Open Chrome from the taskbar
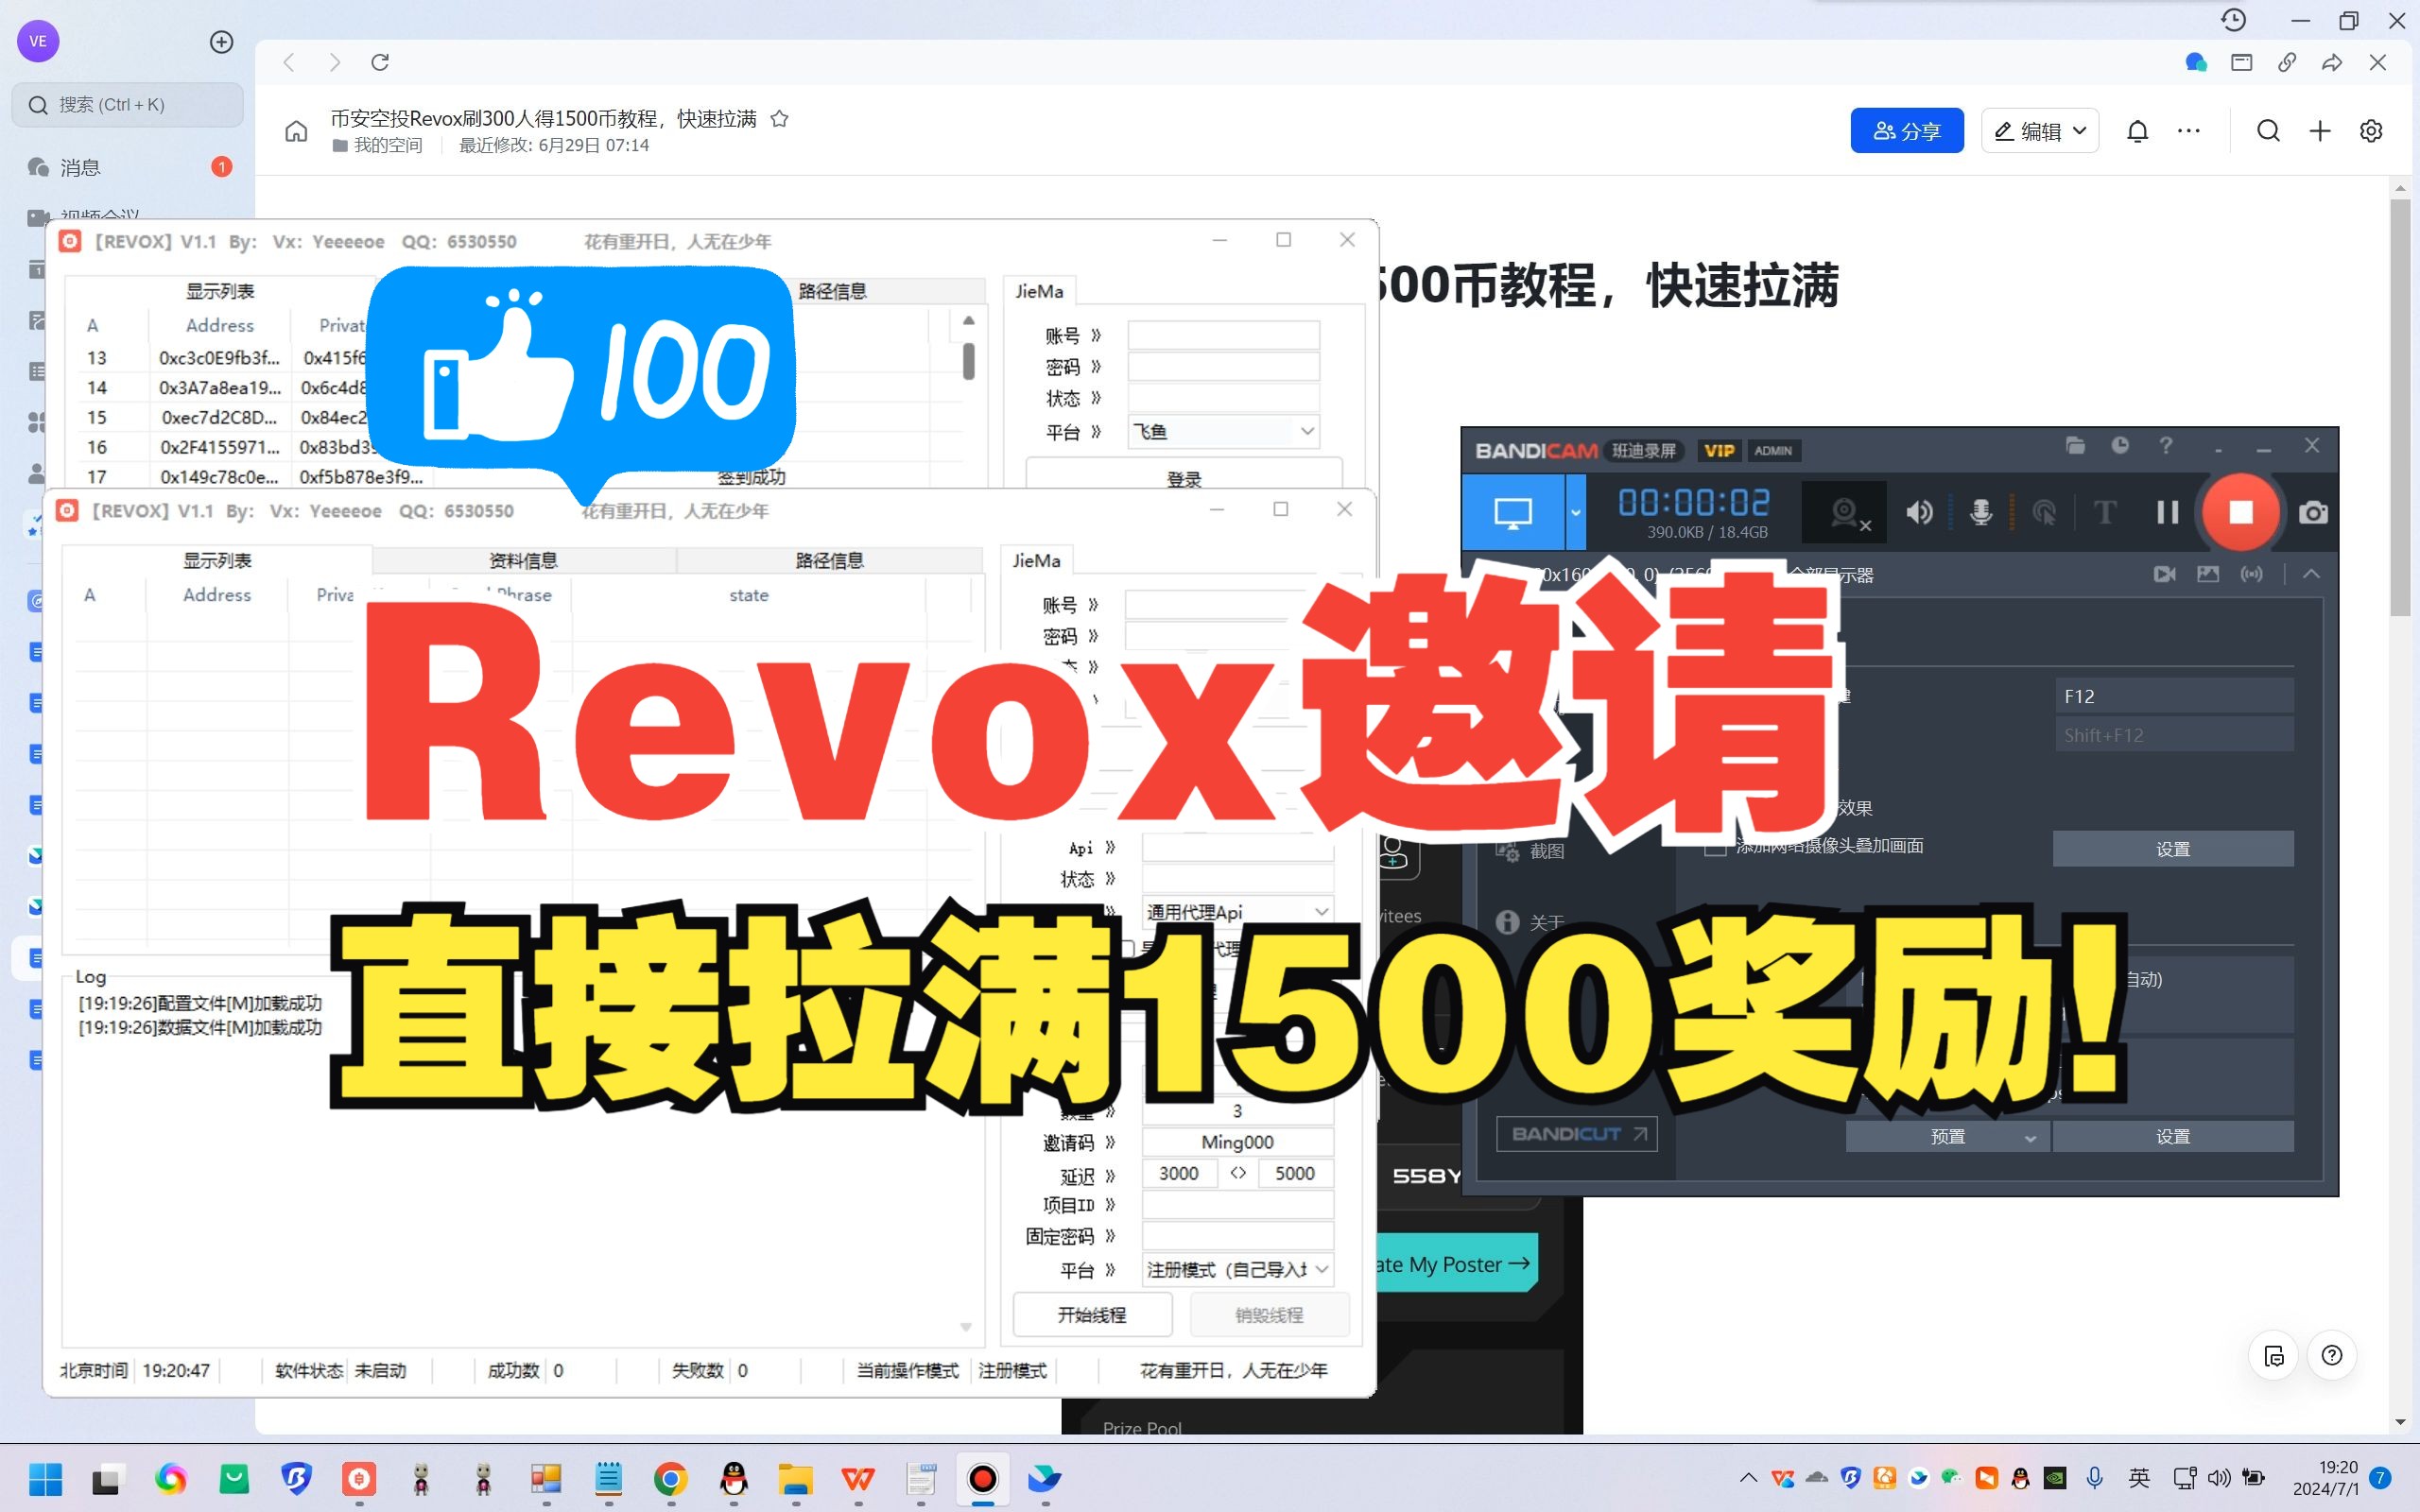This screenshot has width=2420, height=1512. coord(670,1479)
